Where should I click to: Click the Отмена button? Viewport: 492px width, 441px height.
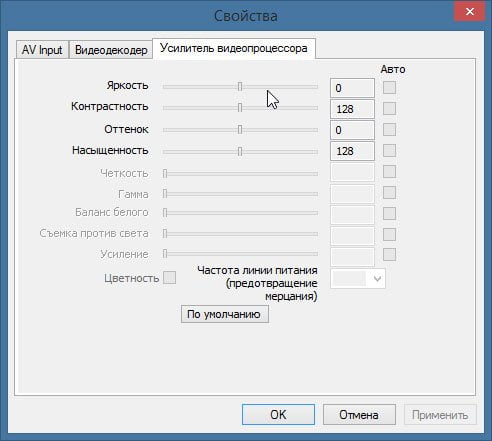click(x=359, y=415)
